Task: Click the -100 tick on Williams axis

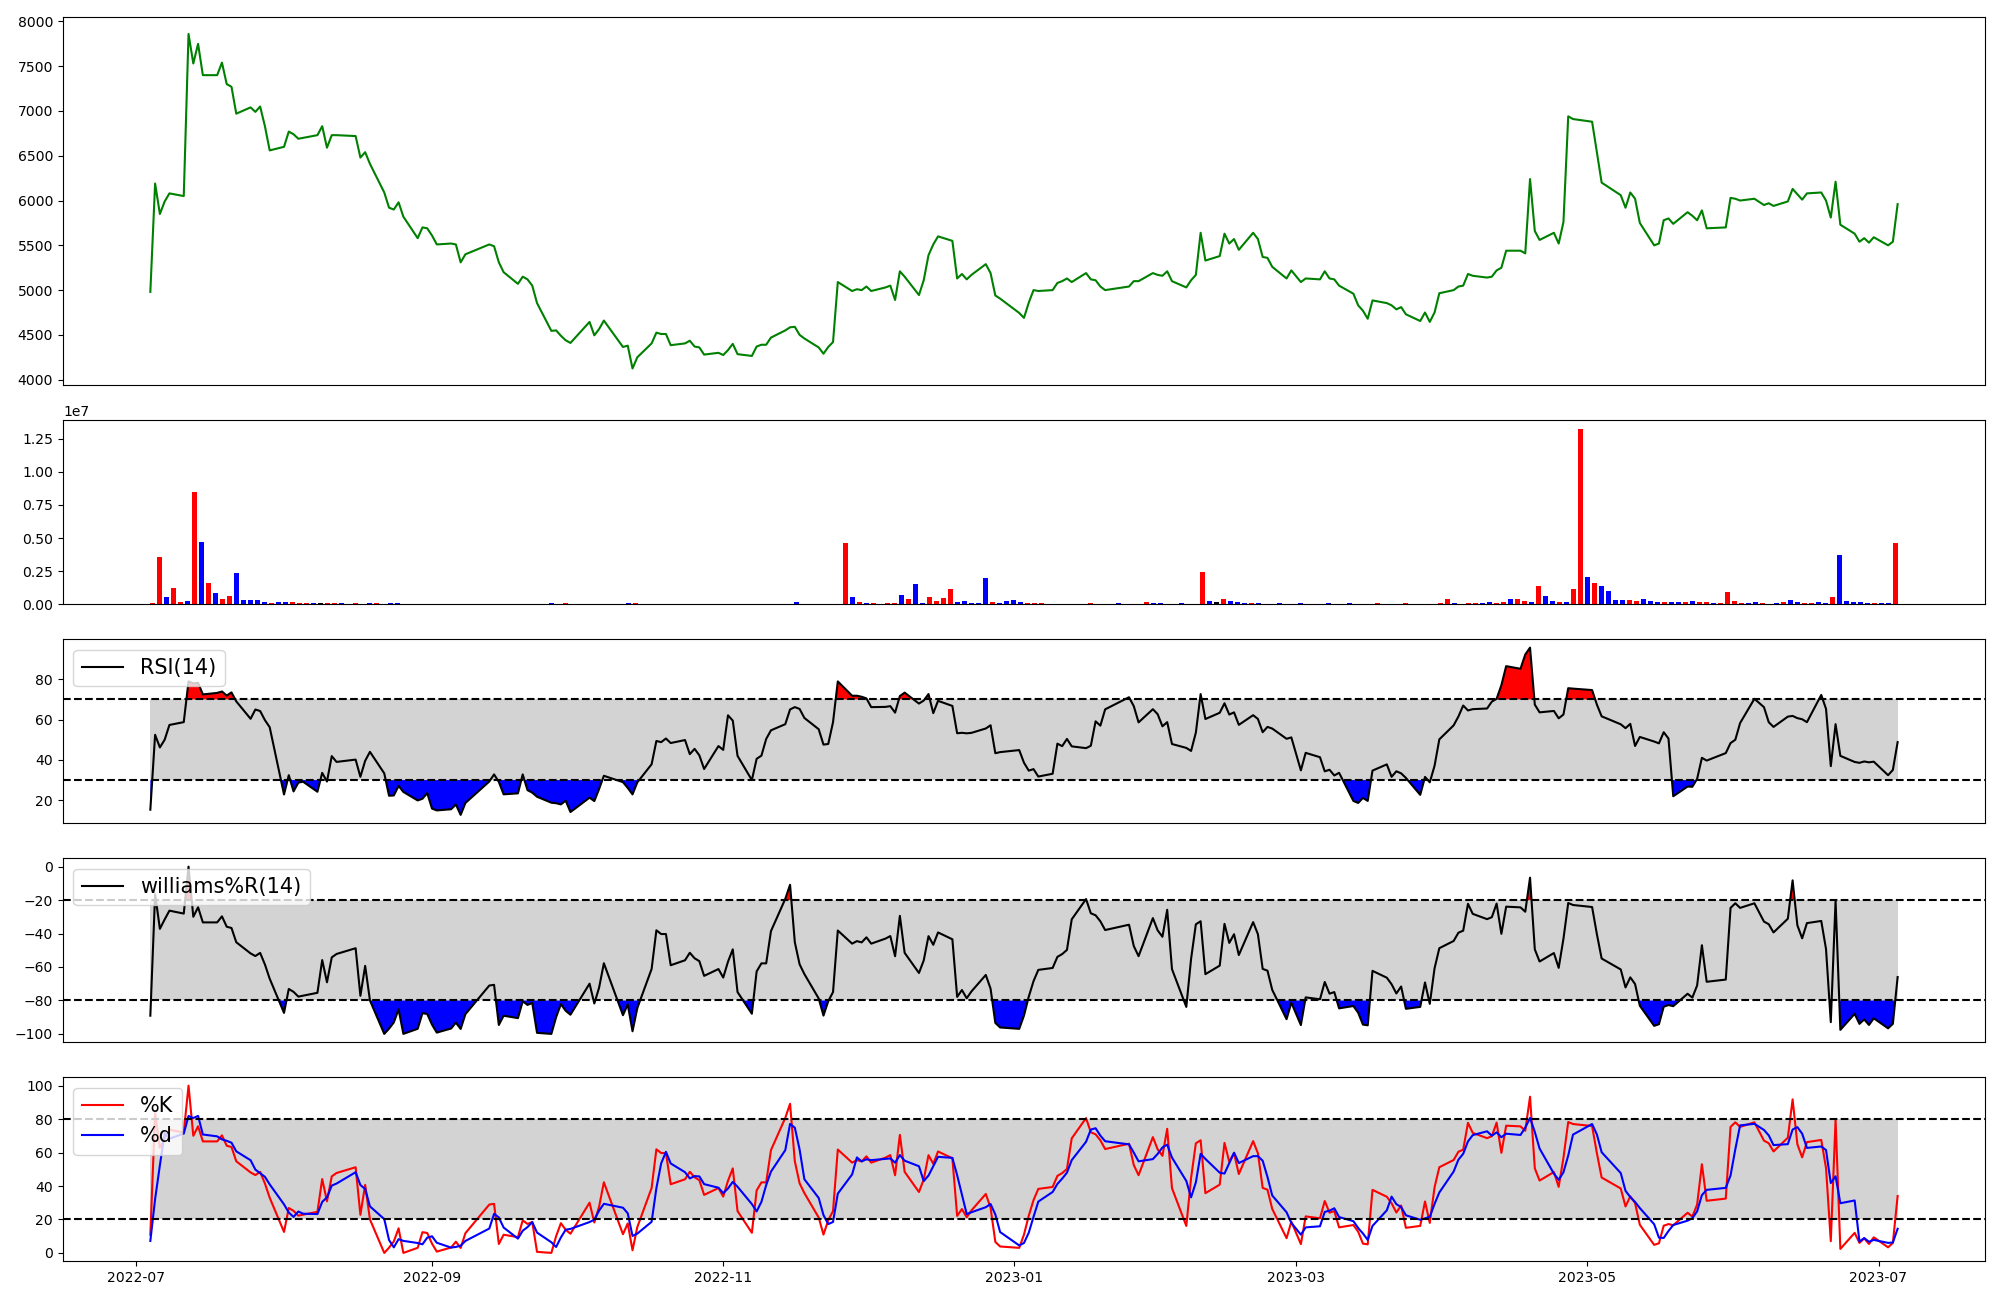Action: (x=34, y=1034)
